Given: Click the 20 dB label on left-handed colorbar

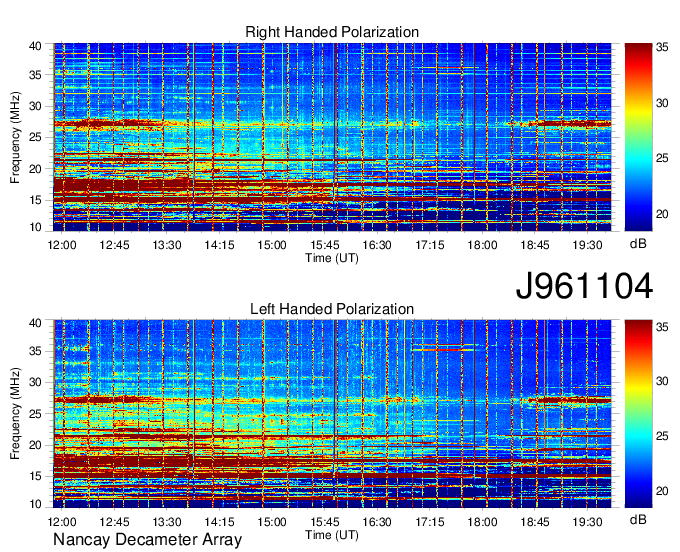Looking at the screenshot, I should (x=662, y=491).
